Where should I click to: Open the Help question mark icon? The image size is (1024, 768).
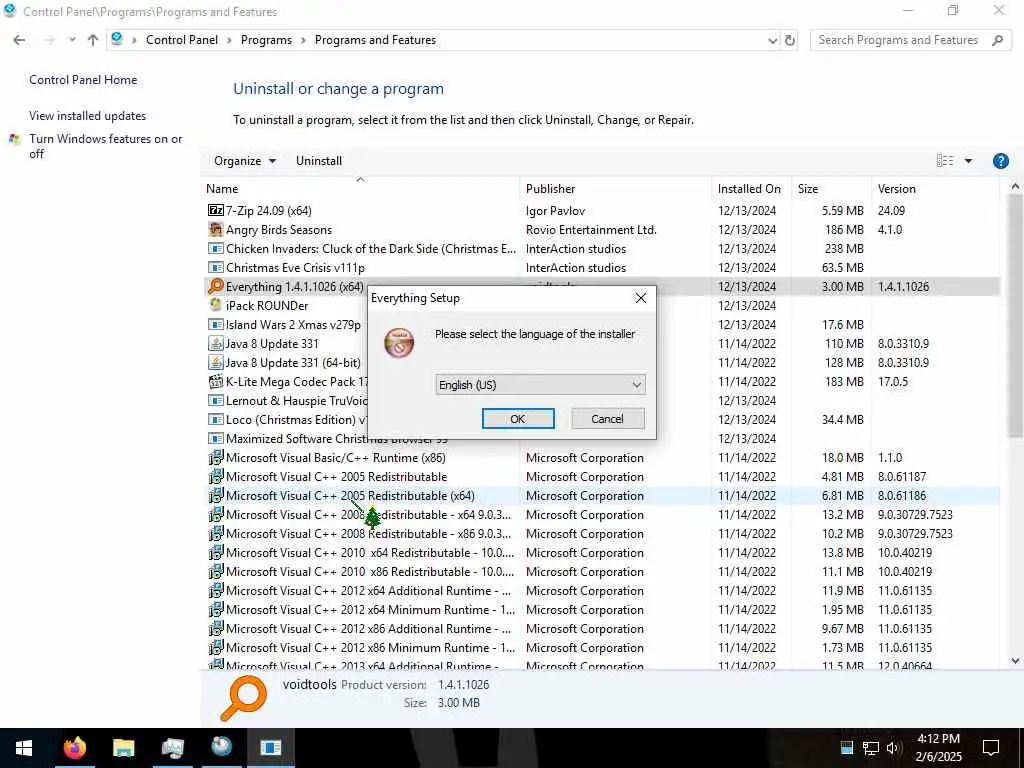tap(1000, 161)
